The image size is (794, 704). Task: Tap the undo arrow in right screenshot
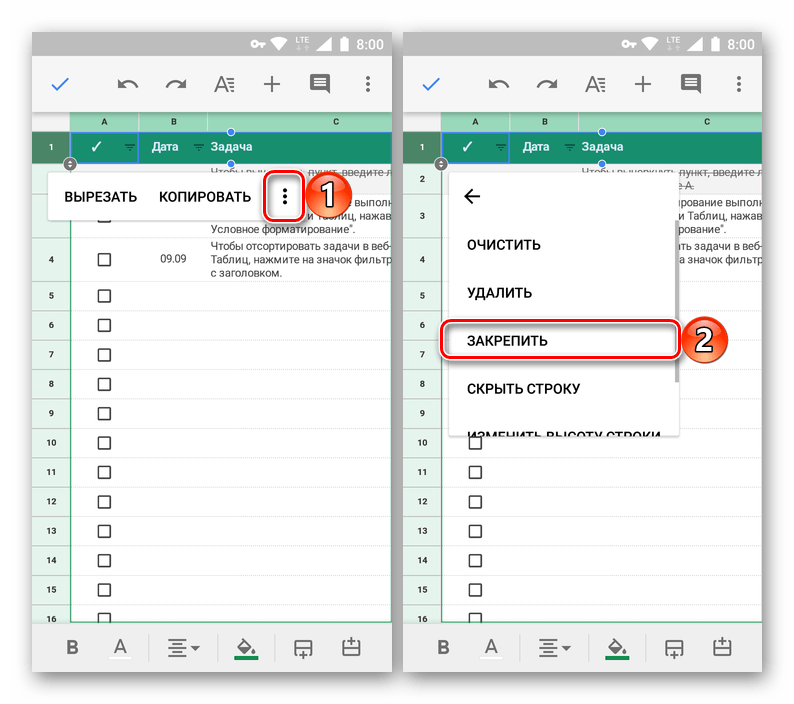click(499, 84)
